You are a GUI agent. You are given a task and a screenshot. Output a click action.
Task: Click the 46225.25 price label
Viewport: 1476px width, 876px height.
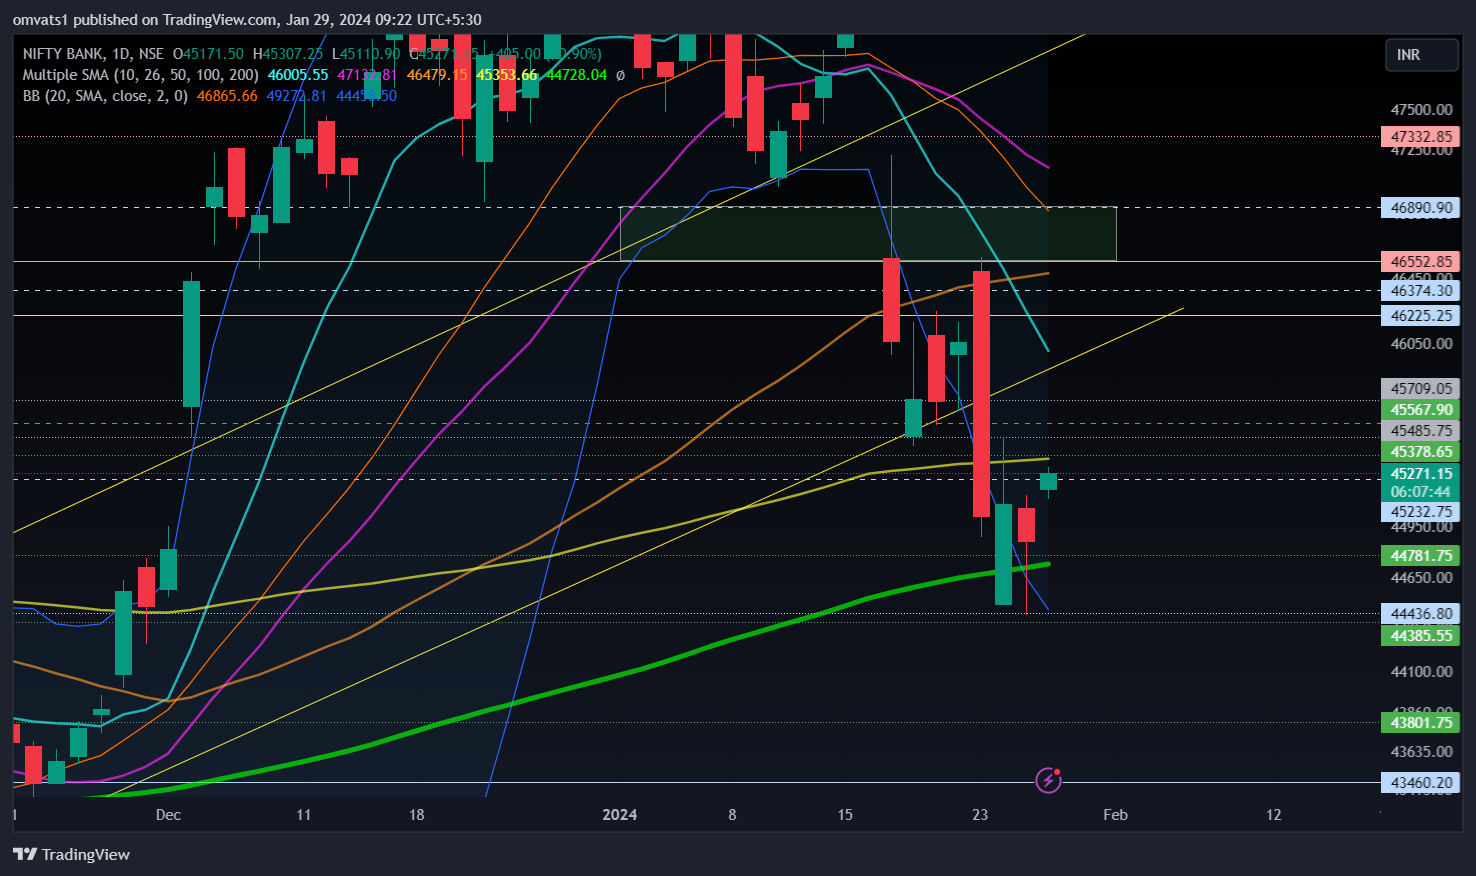(1421, 315)
